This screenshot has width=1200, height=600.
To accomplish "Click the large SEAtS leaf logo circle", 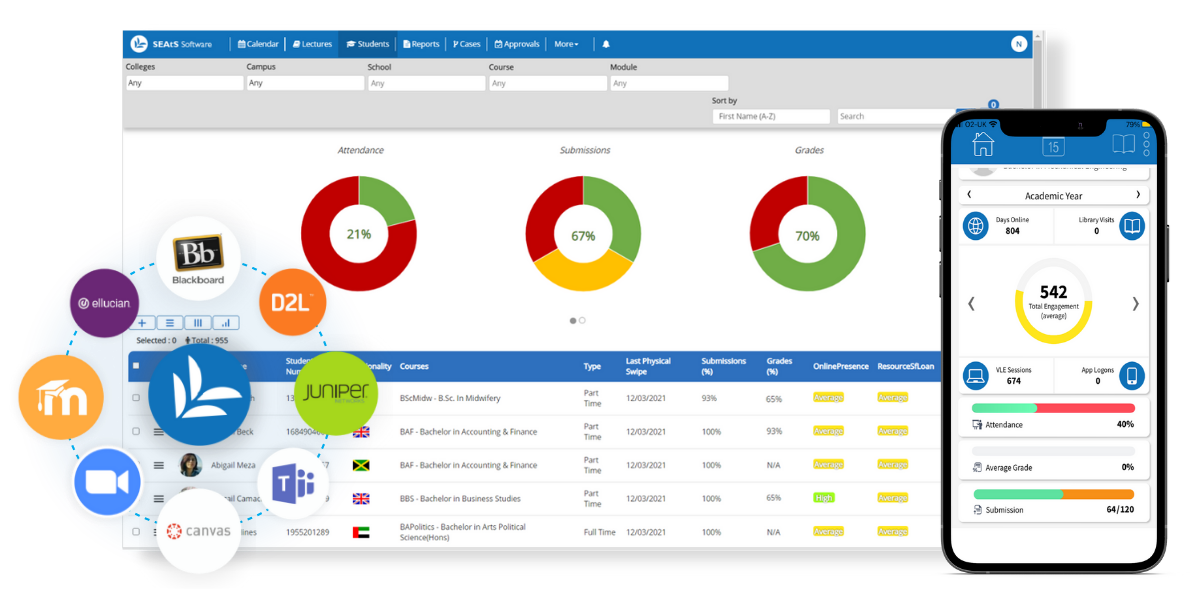I will tap(199, 395).
